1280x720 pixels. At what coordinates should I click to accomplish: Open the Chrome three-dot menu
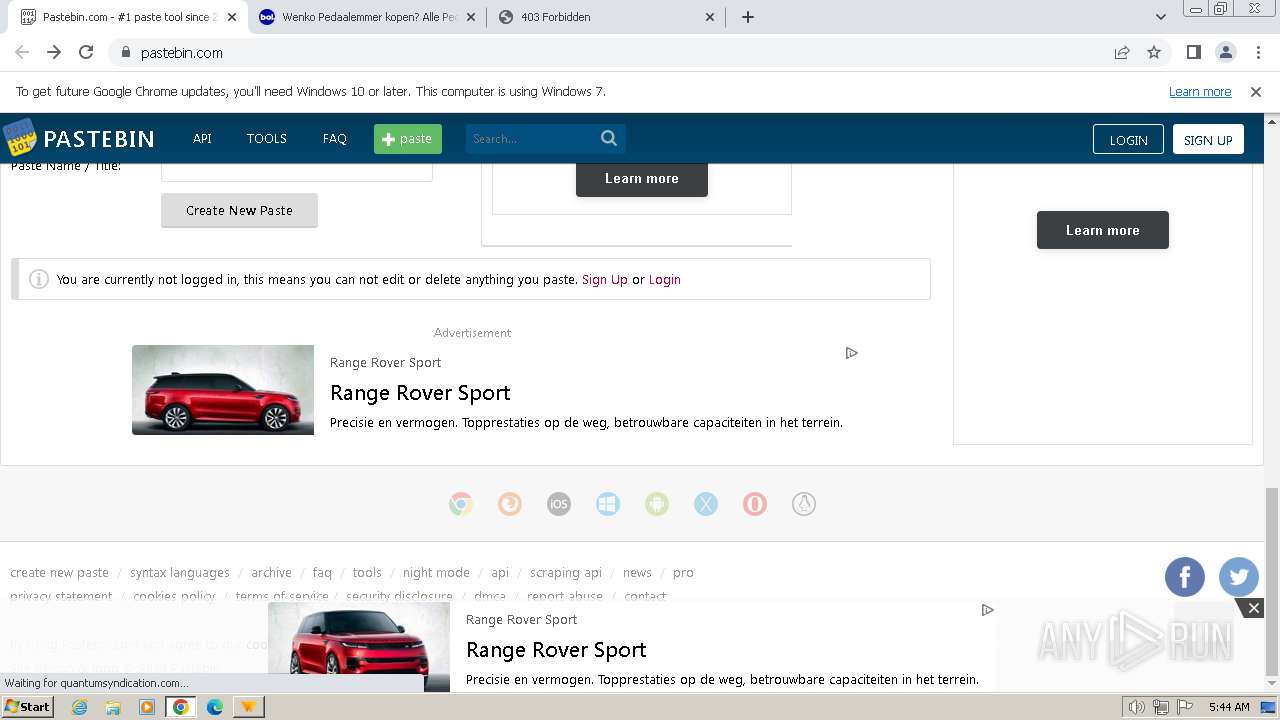click(x=1258, y=52)
